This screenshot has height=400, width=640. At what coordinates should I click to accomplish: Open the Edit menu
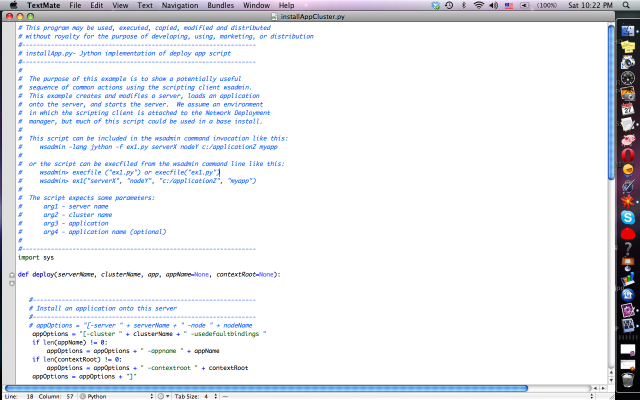pyautogui.click(x=97, y=5)
